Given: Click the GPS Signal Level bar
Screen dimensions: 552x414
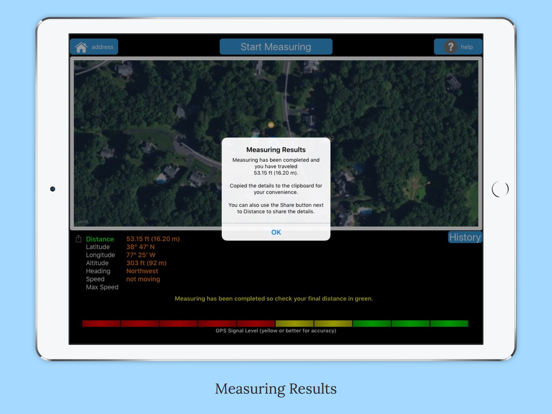Looking at the screenshot, I should tap(275, 324).
